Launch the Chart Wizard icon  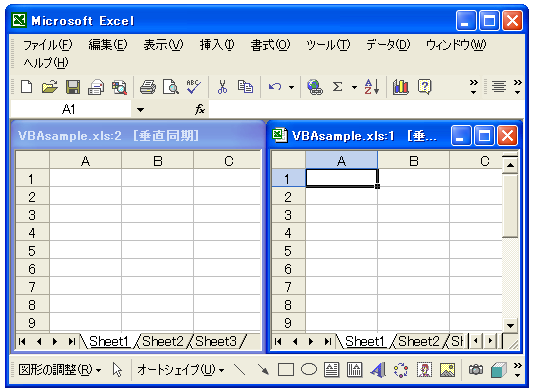point(401,87)
